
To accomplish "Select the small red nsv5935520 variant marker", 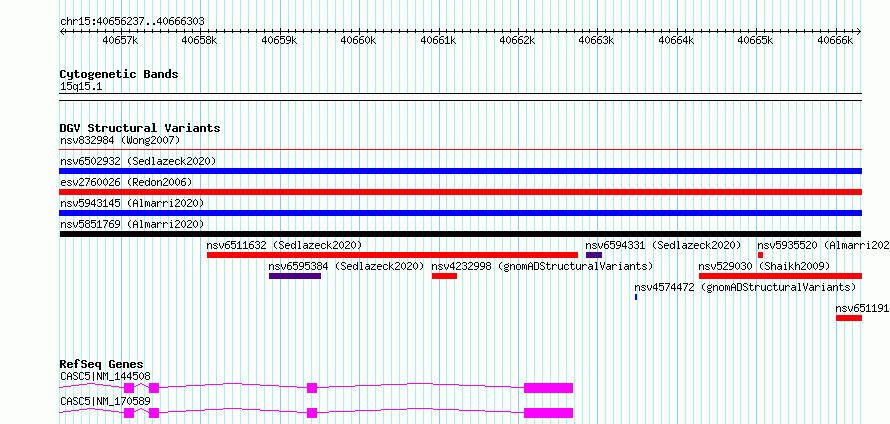I will point(760,255).
